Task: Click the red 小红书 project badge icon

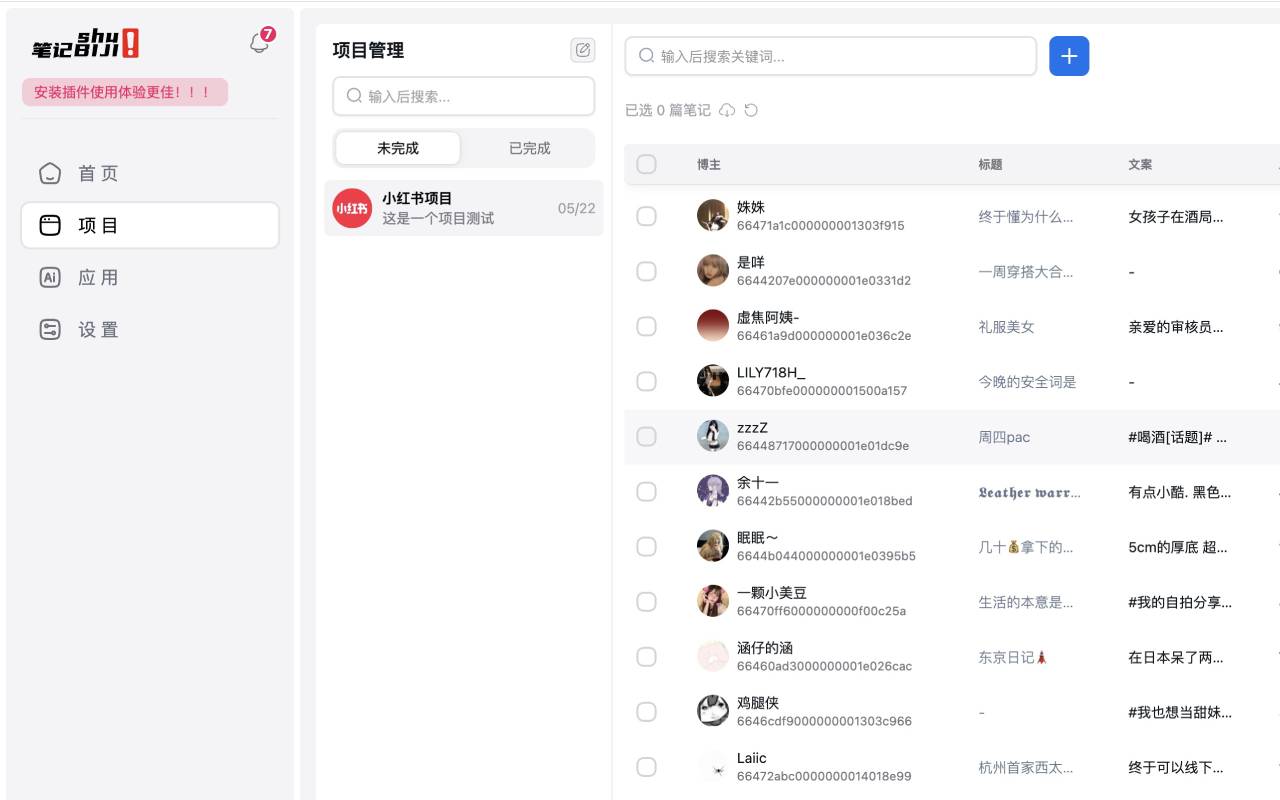Action: coord(351,208)
